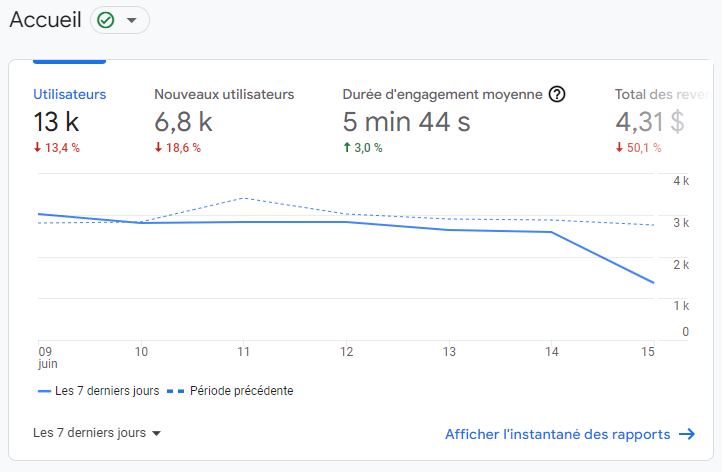The width and height of the screenshot is (722, 472).
Task: Click the Période précédente dashed legend entry
Action: 230,391
